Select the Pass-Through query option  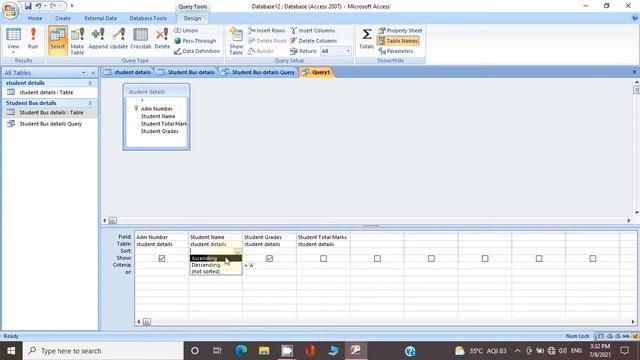195,41
